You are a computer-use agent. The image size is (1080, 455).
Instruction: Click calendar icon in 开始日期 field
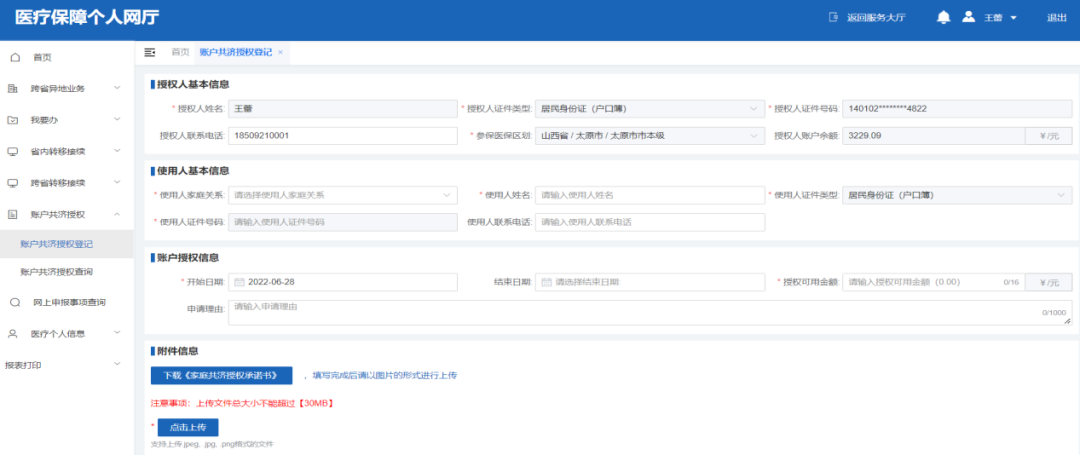pos(240,282)
